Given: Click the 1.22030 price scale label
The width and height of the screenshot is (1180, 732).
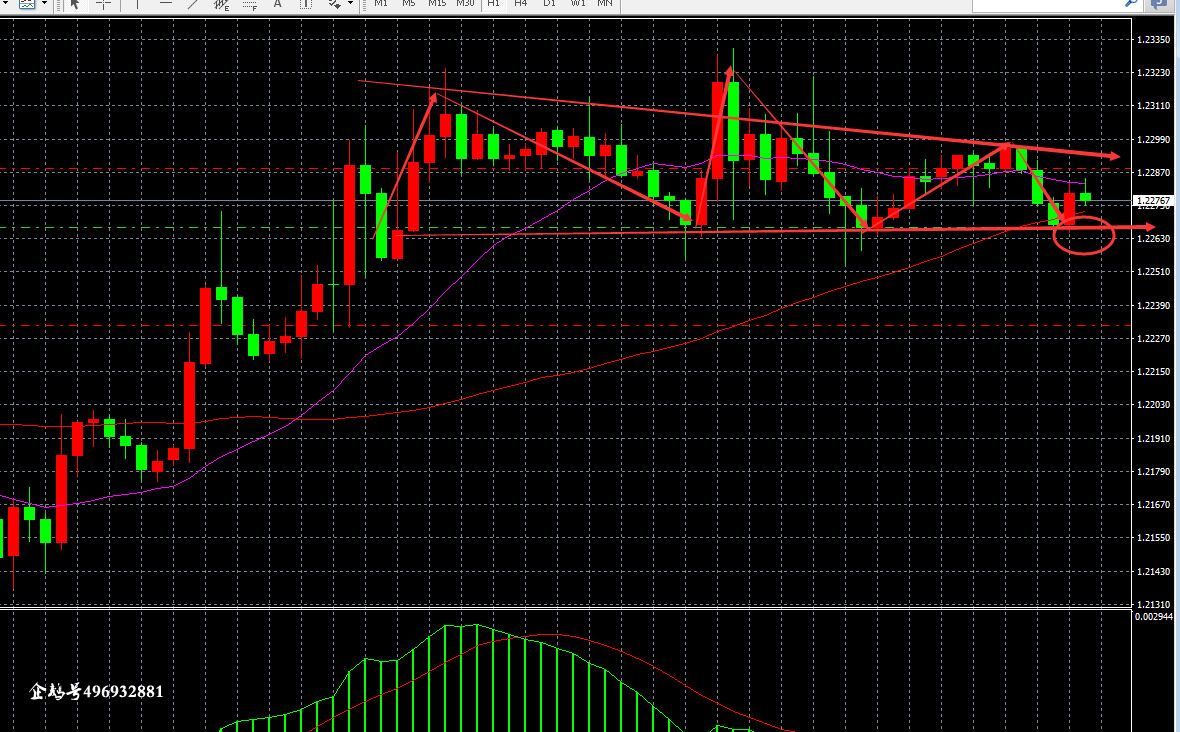Looking at the screenshot, I should point(1154,405).
